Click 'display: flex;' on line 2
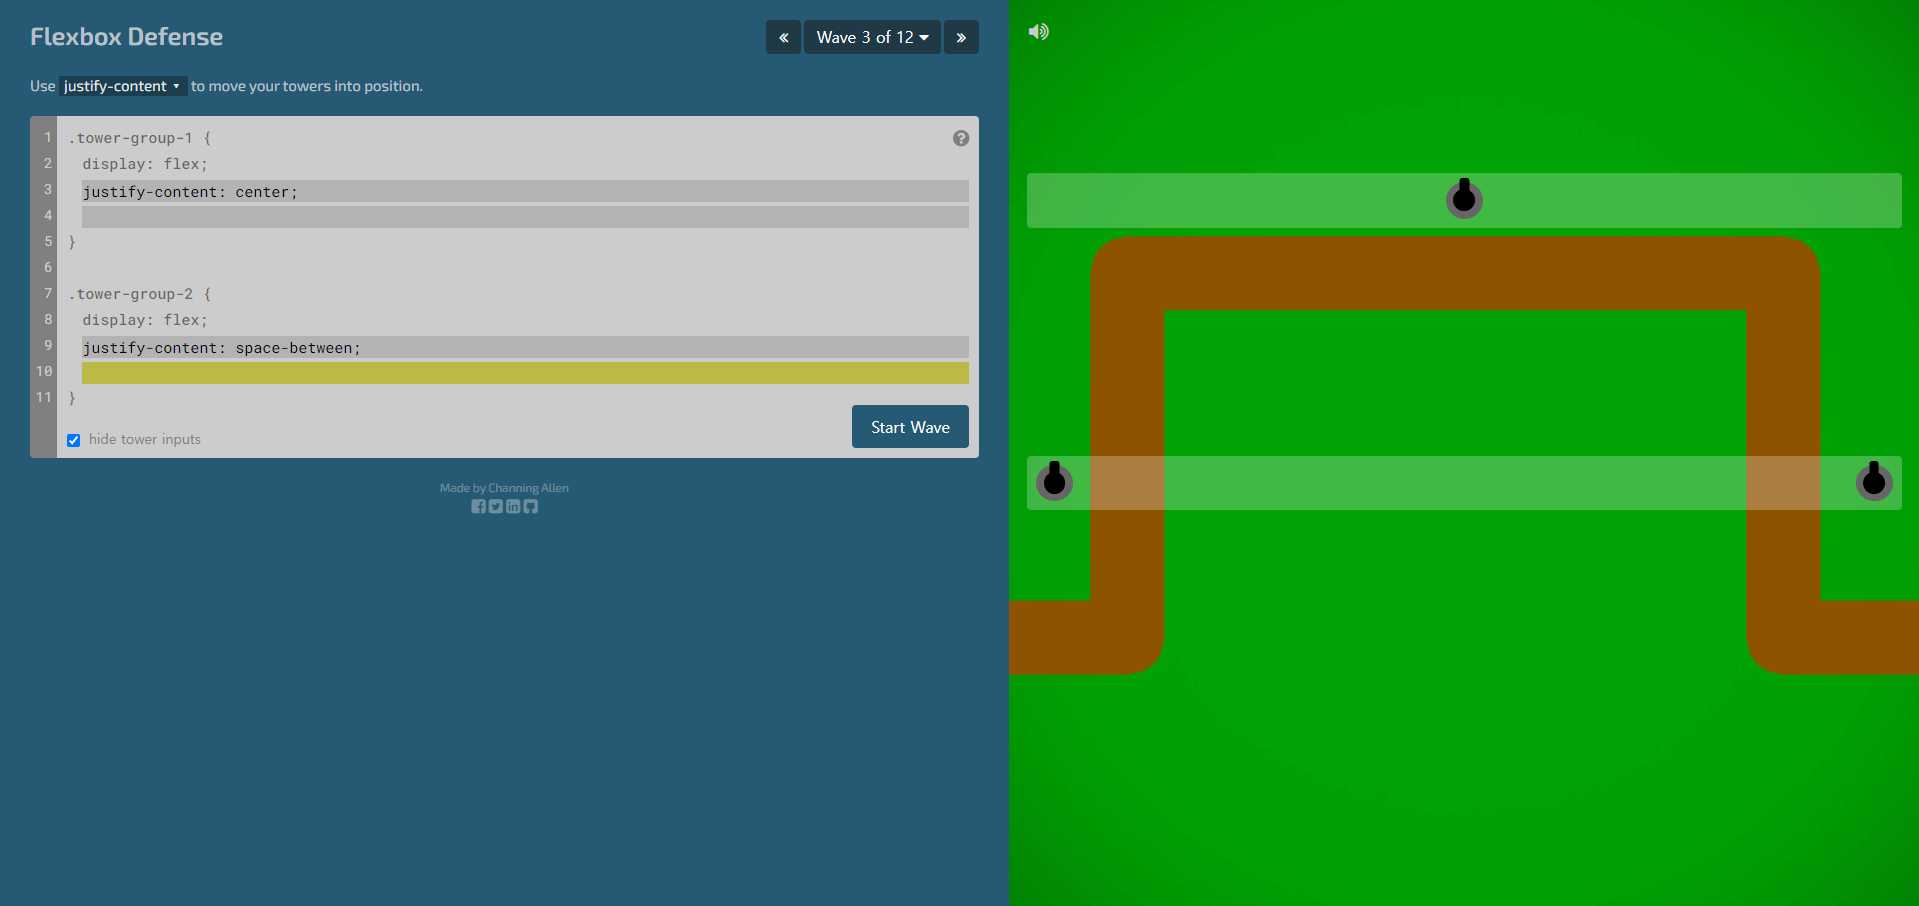 point(145,164)
